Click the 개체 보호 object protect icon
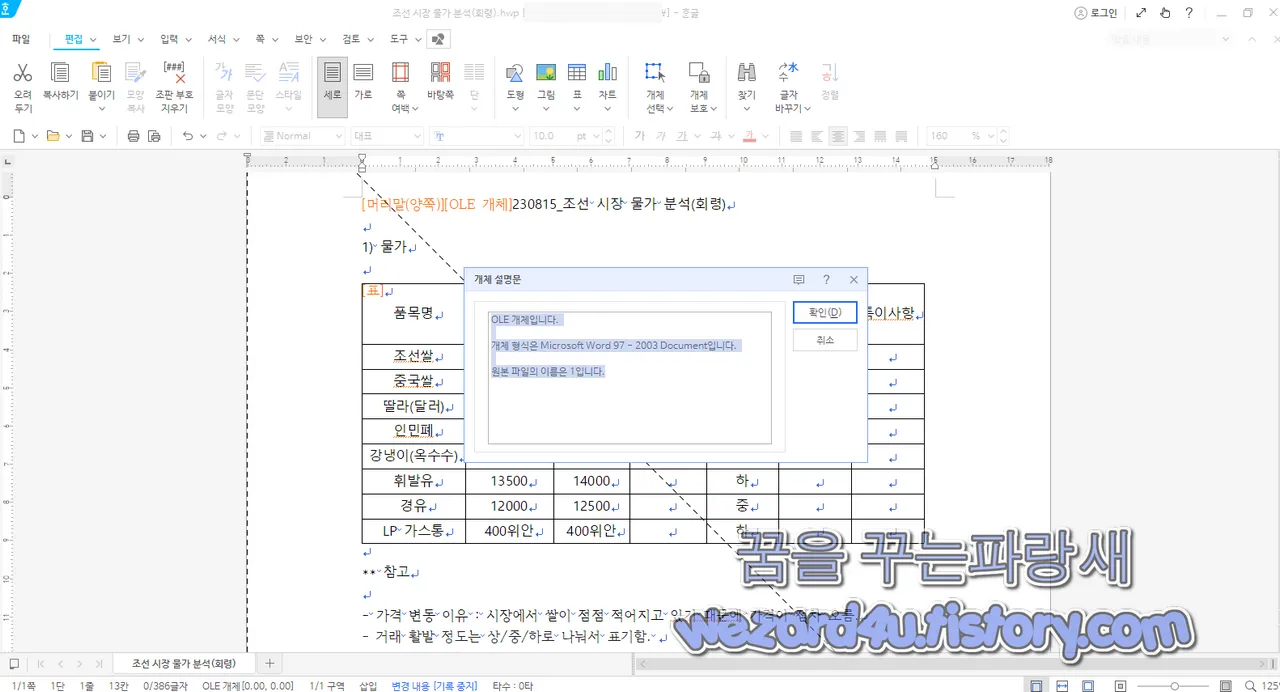This screenshot has width=1280, height=692. click(699, 73)
